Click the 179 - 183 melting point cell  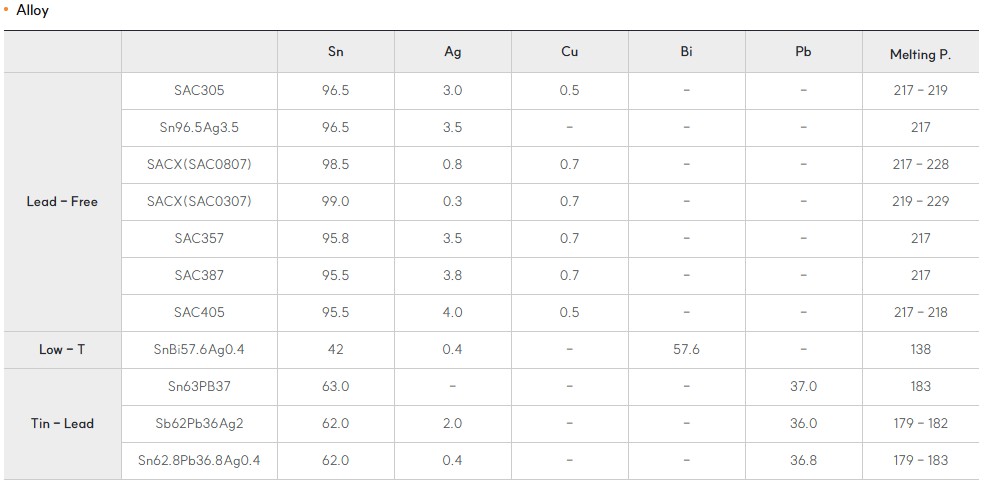tap(920, 461)
